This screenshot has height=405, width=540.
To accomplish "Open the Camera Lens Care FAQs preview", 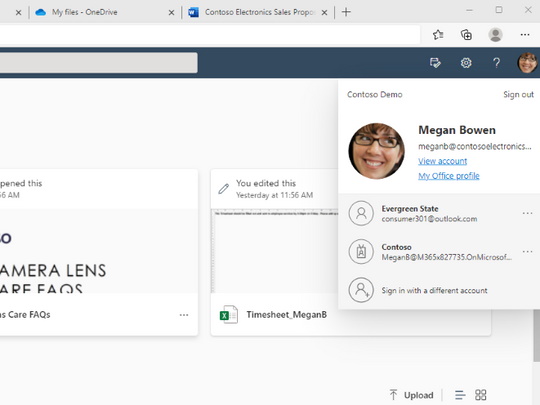I will tap(98, 251).
